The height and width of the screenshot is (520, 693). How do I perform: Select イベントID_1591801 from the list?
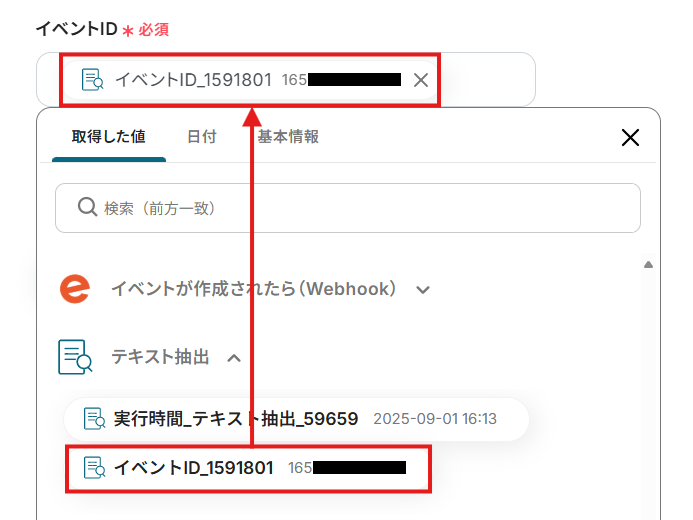point(248,468)
